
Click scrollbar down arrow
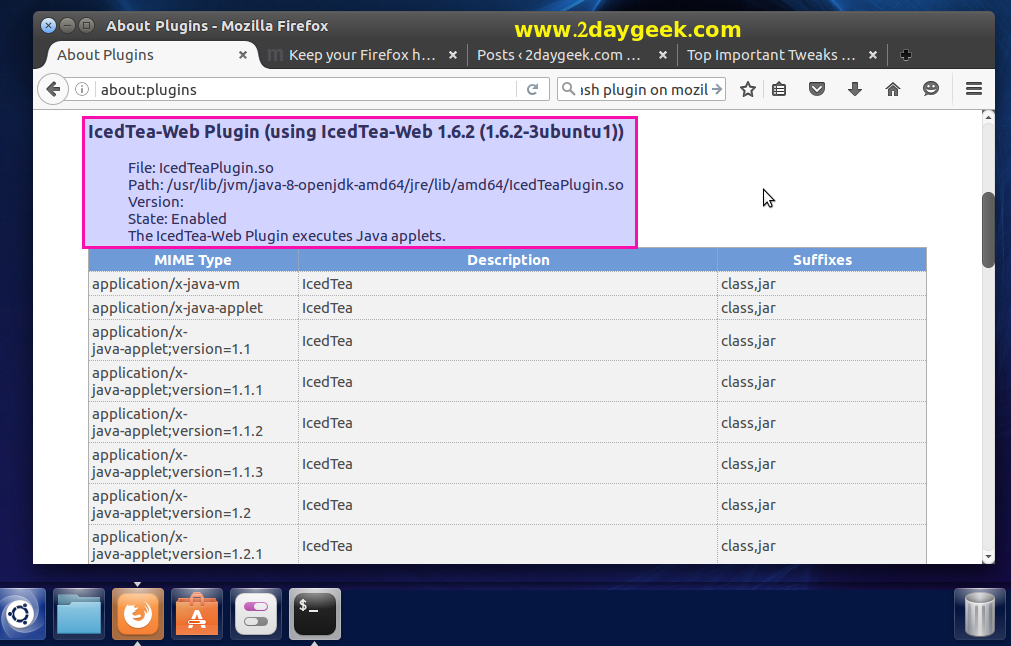(x=988, y=557)
